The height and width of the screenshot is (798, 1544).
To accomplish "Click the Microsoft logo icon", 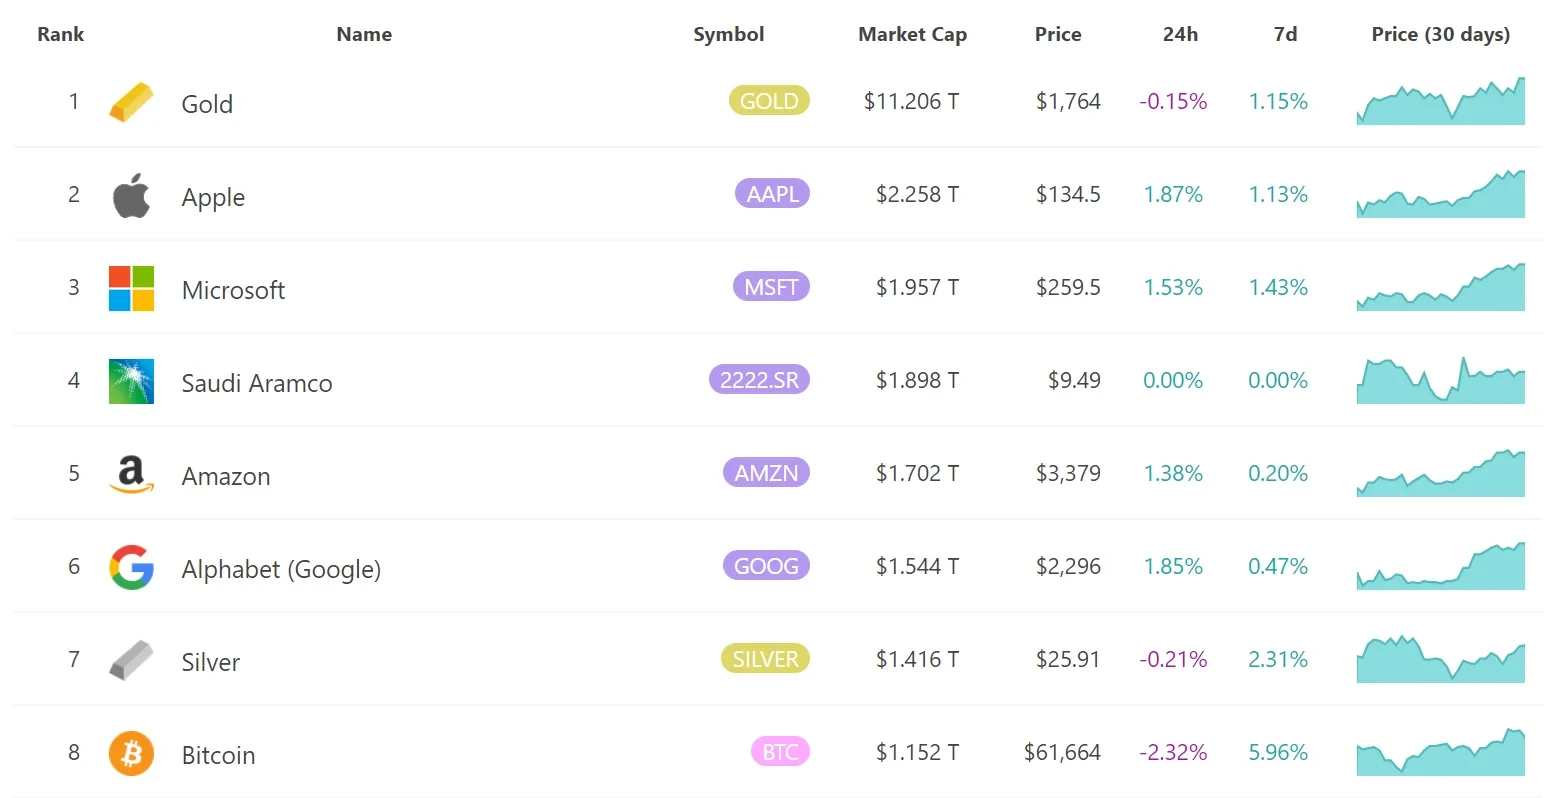I will 131,288.
